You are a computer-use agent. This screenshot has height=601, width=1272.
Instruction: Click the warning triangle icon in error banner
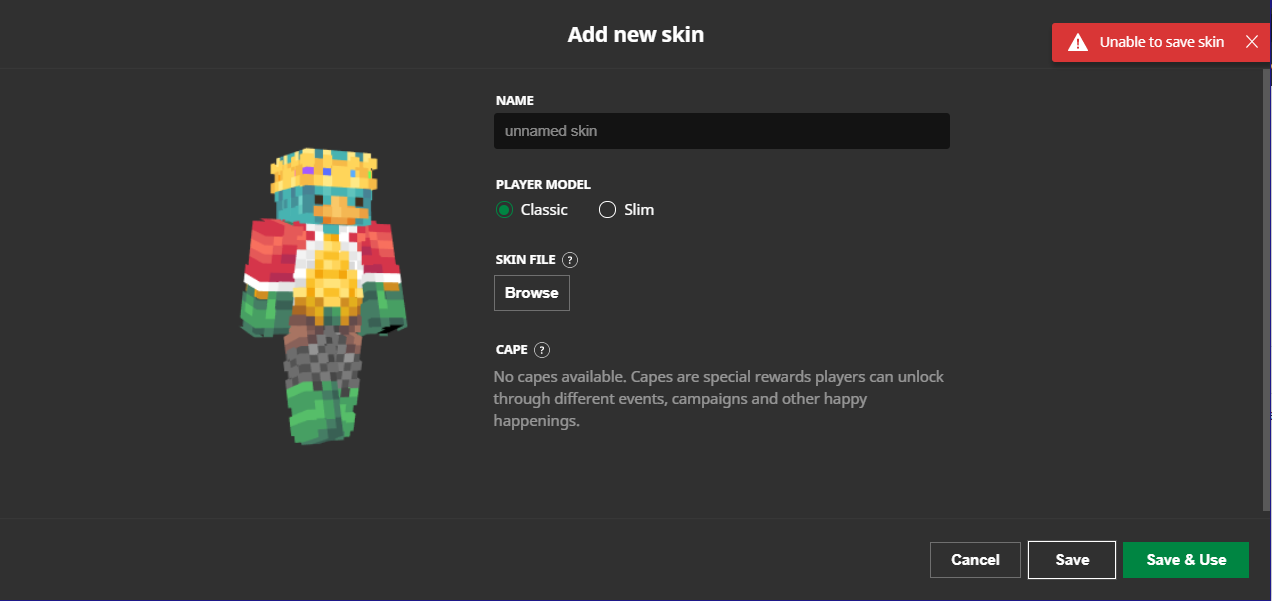(1077, 42)
